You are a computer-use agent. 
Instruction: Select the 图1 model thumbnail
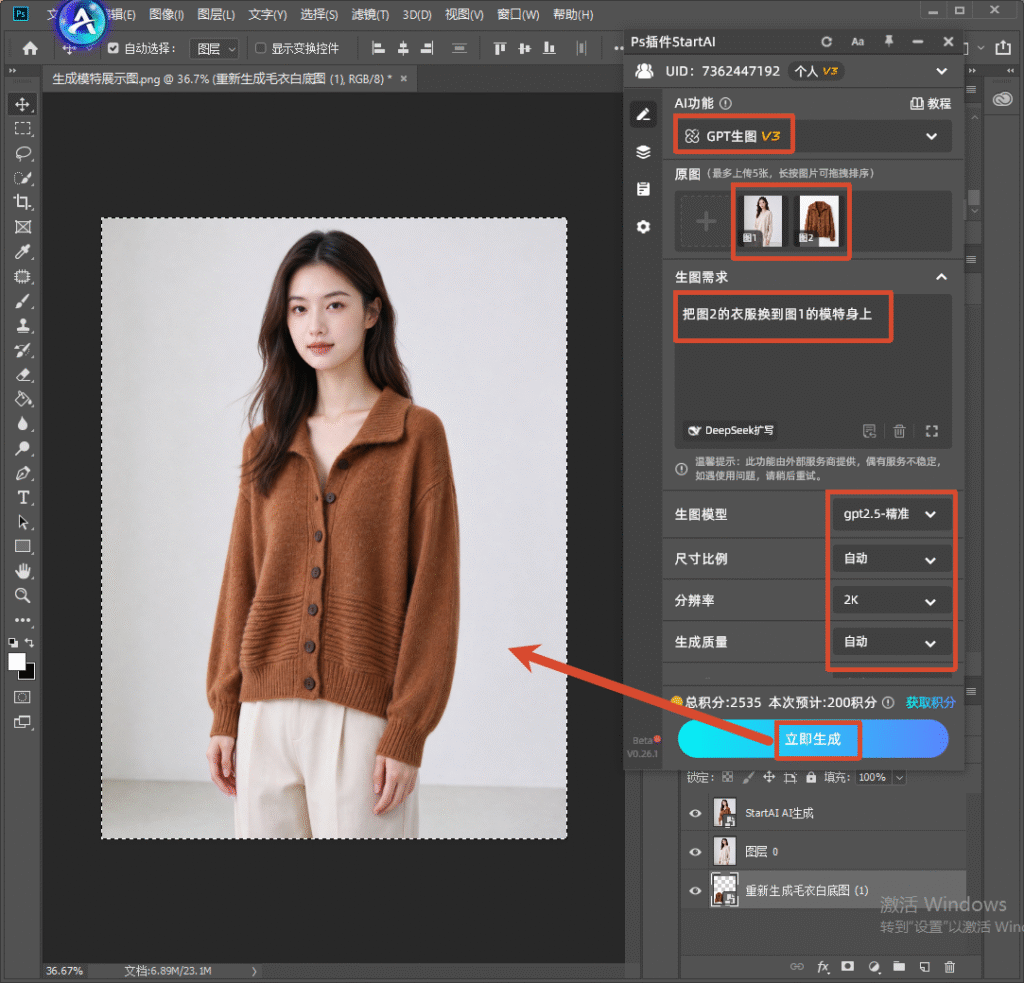[762, 221]
